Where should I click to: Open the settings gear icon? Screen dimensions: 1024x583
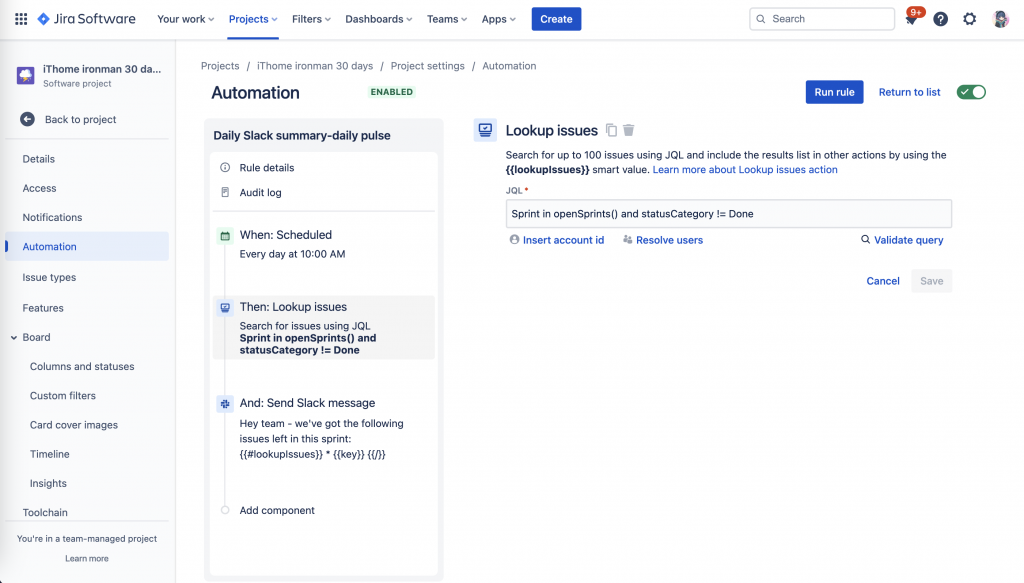969,19
